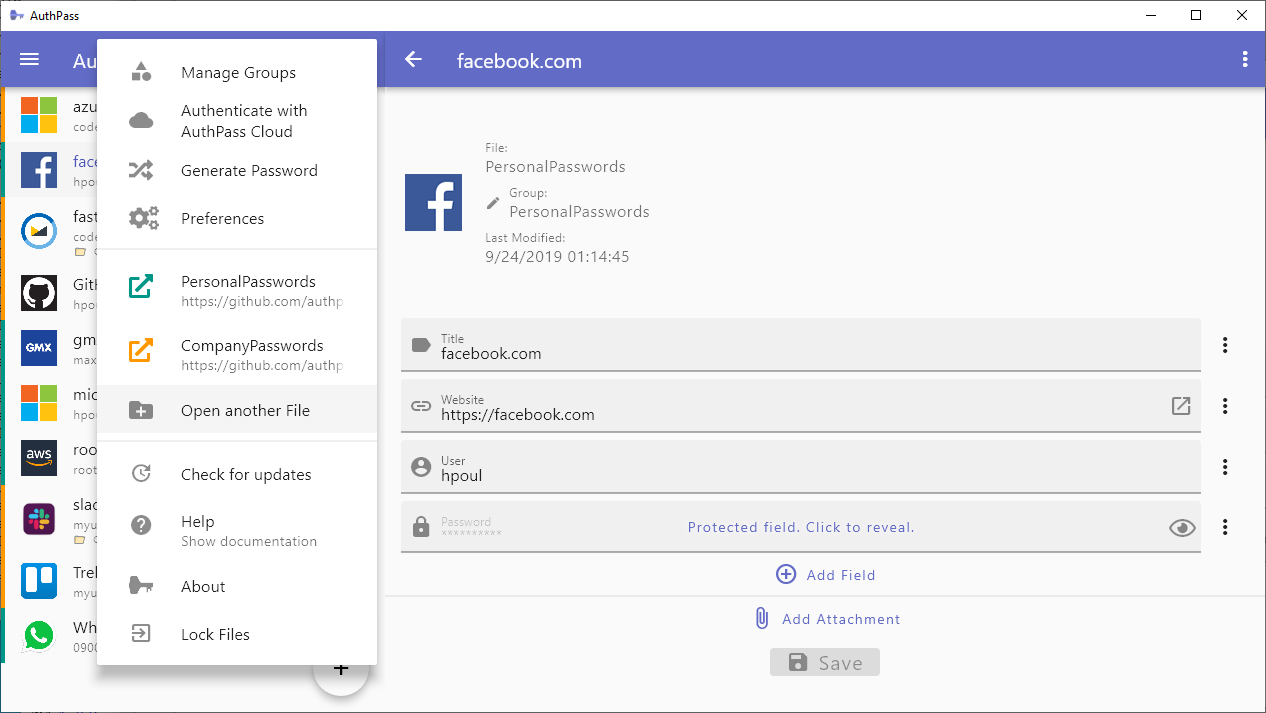The height and width of the screenshot is (713, 1266).
Task: Open the website URL in browser icon
Action: point(1181,406)
